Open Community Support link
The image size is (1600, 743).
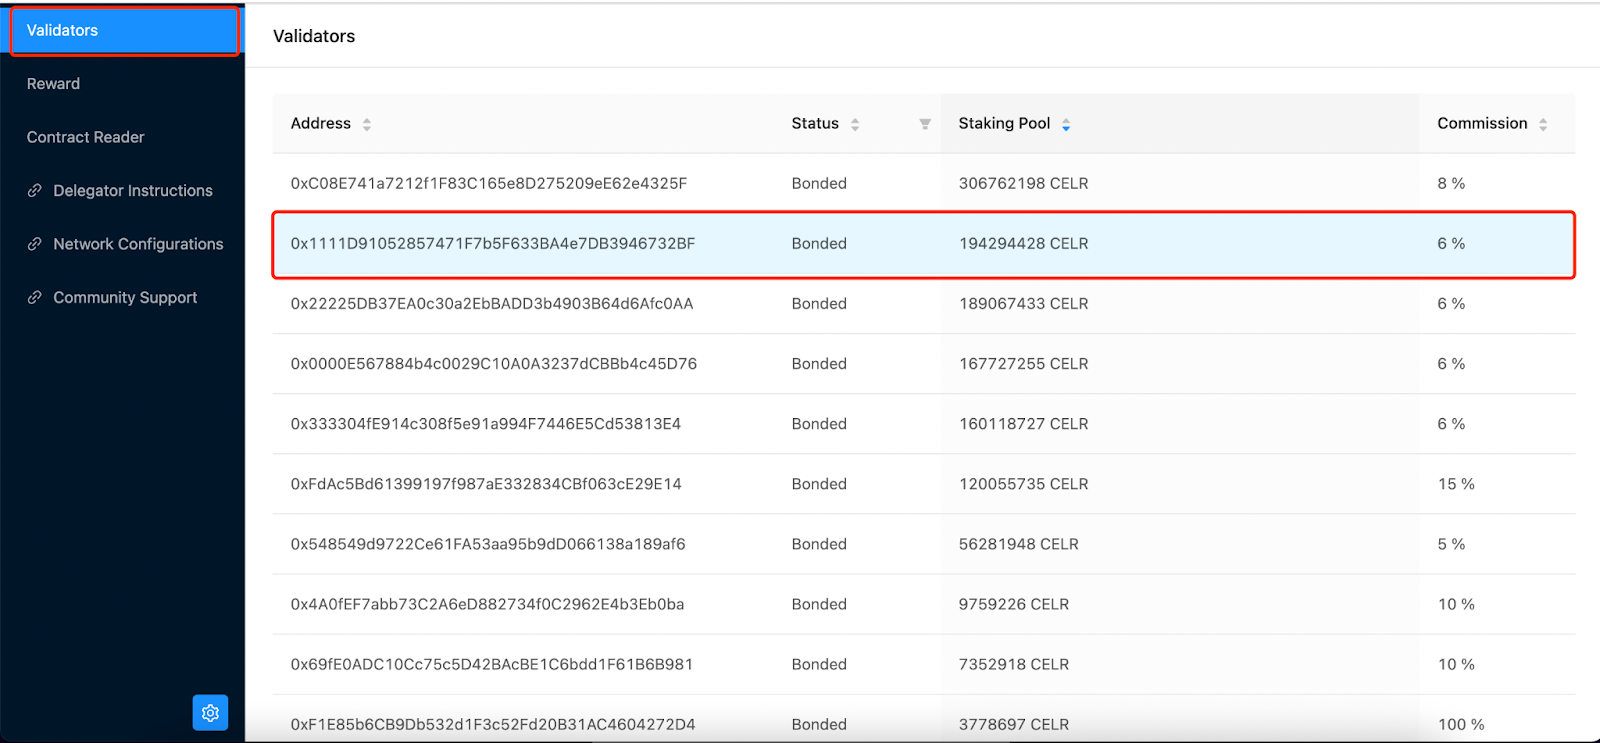click(125, 297)
